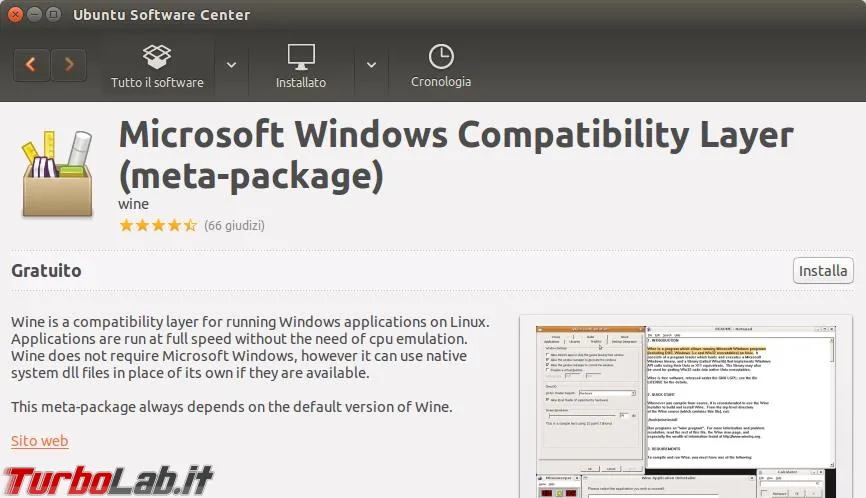Close the Ubuntu Software Center window
The height and width of the screenshot is (498, 866).
click(x=15, y=14)
